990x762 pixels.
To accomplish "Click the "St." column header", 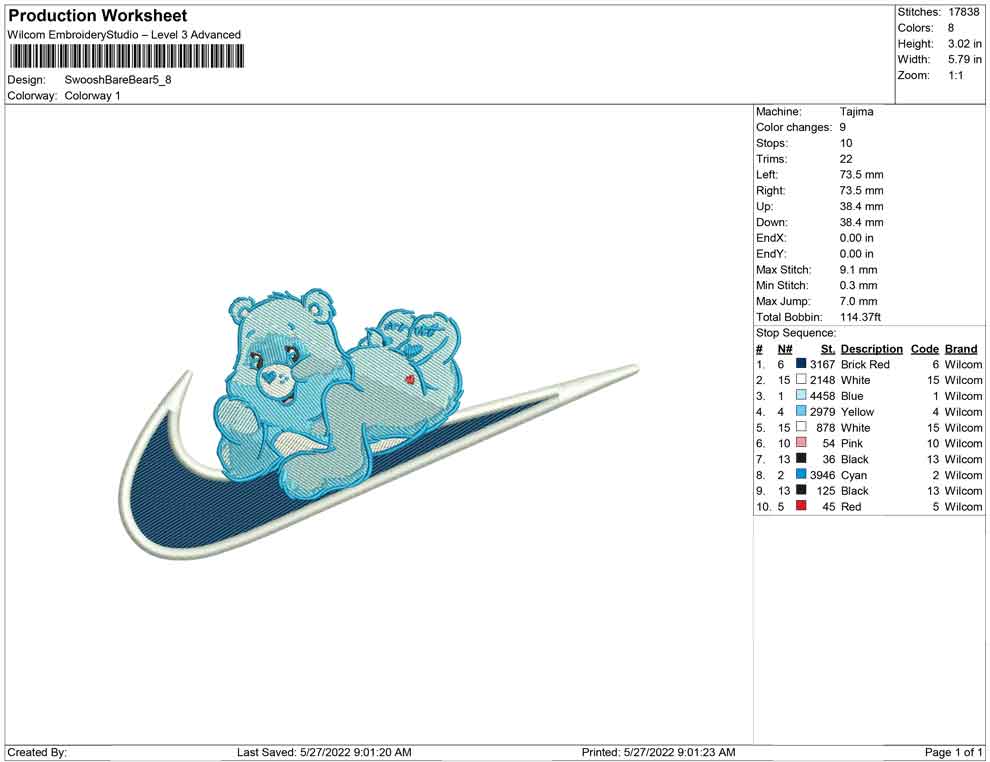I will pyautogui.click(x=828, y=349).
